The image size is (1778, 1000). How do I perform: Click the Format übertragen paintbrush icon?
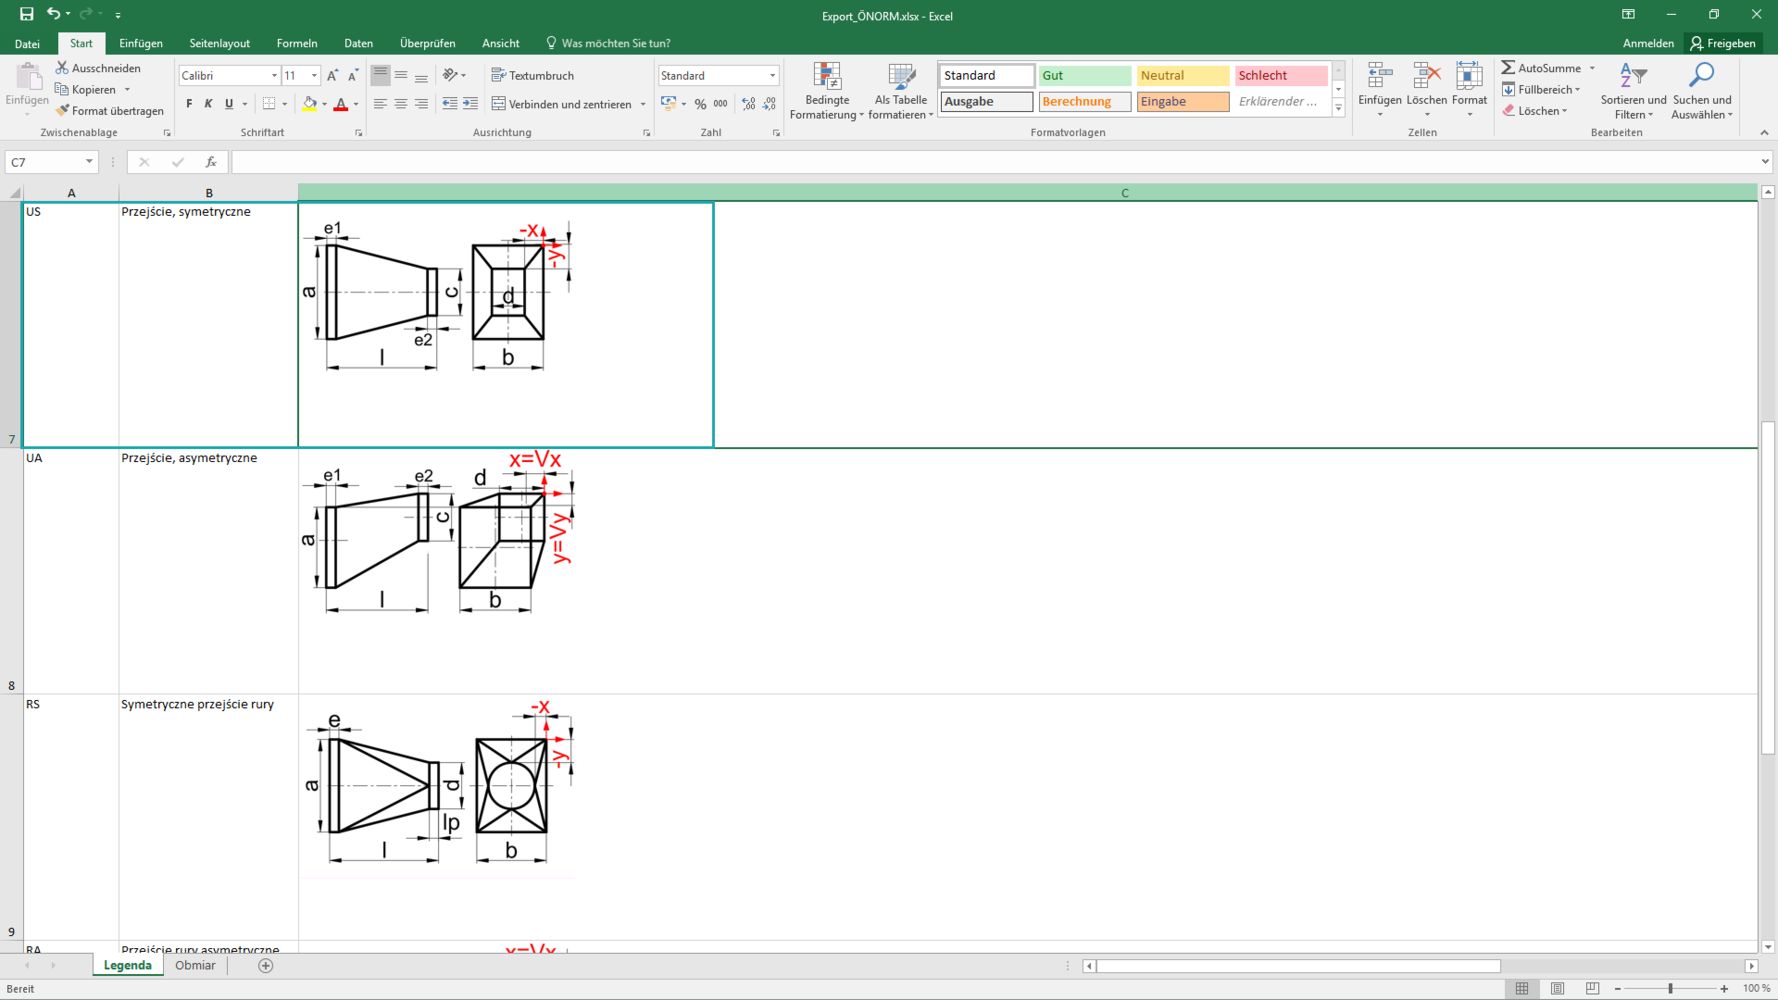tap(62, 111)
